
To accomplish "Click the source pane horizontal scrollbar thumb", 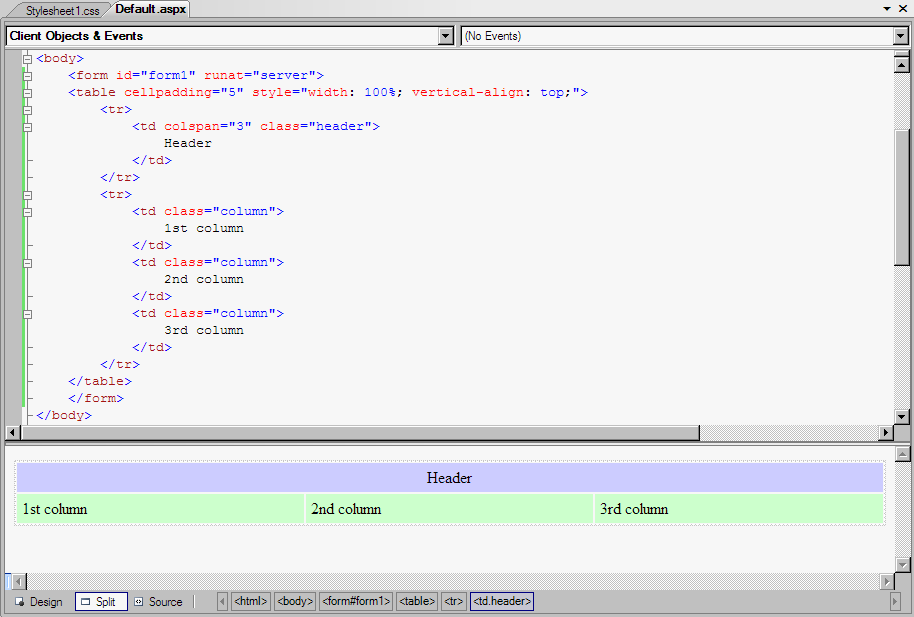I will [x=360, y=433].
